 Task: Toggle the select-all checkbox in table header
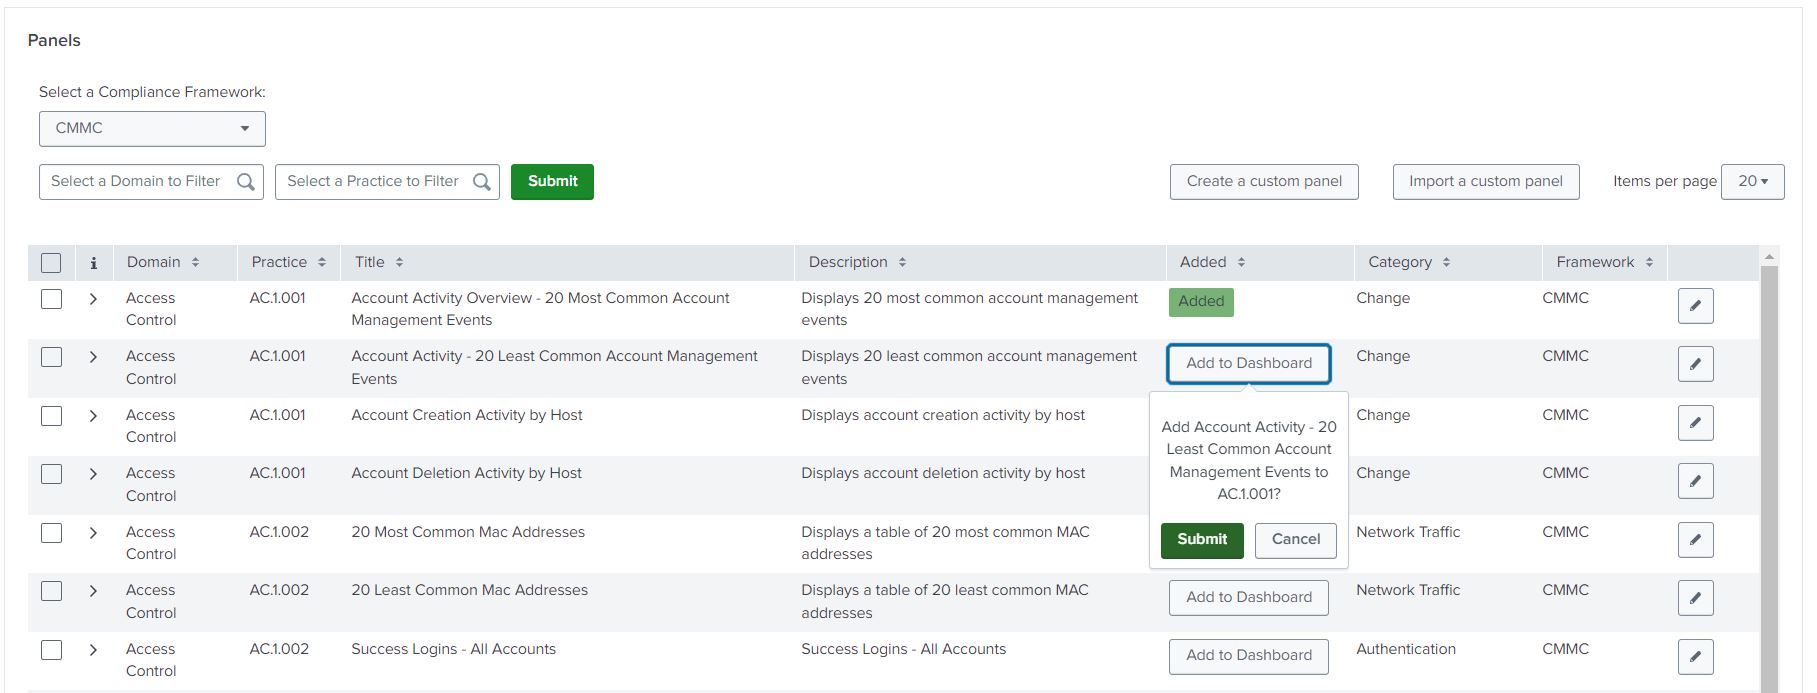[51, 263]
